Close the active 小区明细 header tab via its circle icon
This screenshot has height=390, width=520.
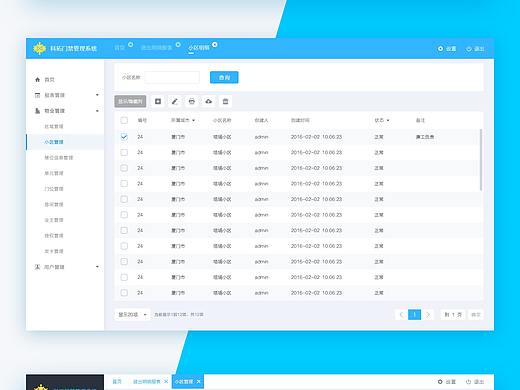click(215, 44)
